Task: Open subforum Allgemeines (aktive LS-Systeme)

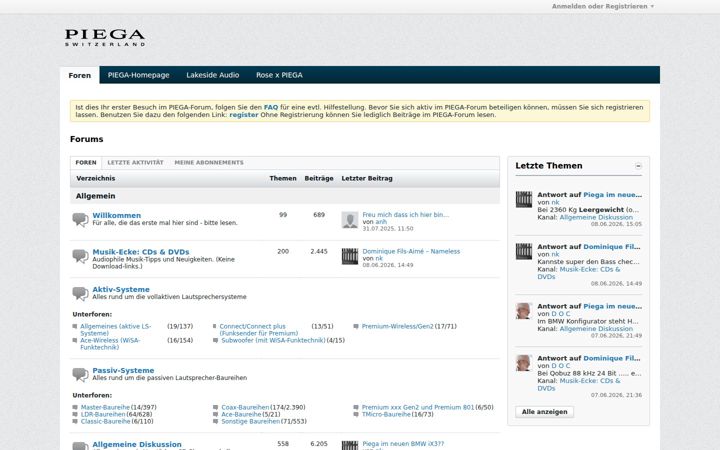Action: (x=116, y=330)
